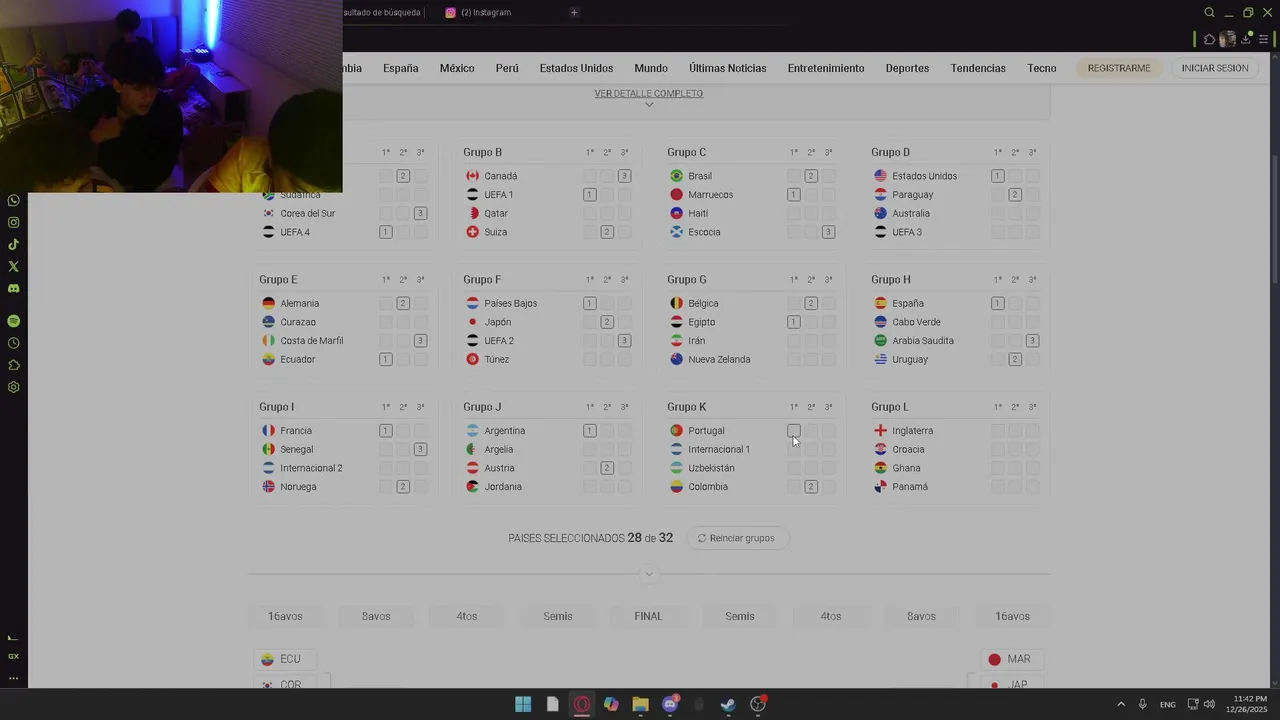Add a new browser tab
Image resolution: width=1280 pixels, height=720 pixels.
point(574,12)
